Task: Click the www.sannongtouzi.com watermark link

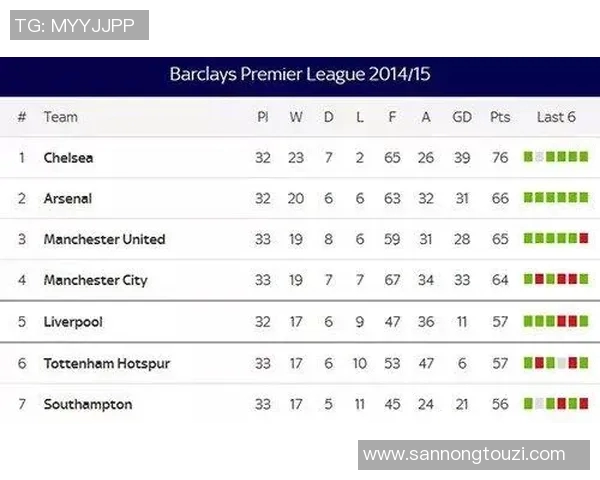Action: pos(464,455)
